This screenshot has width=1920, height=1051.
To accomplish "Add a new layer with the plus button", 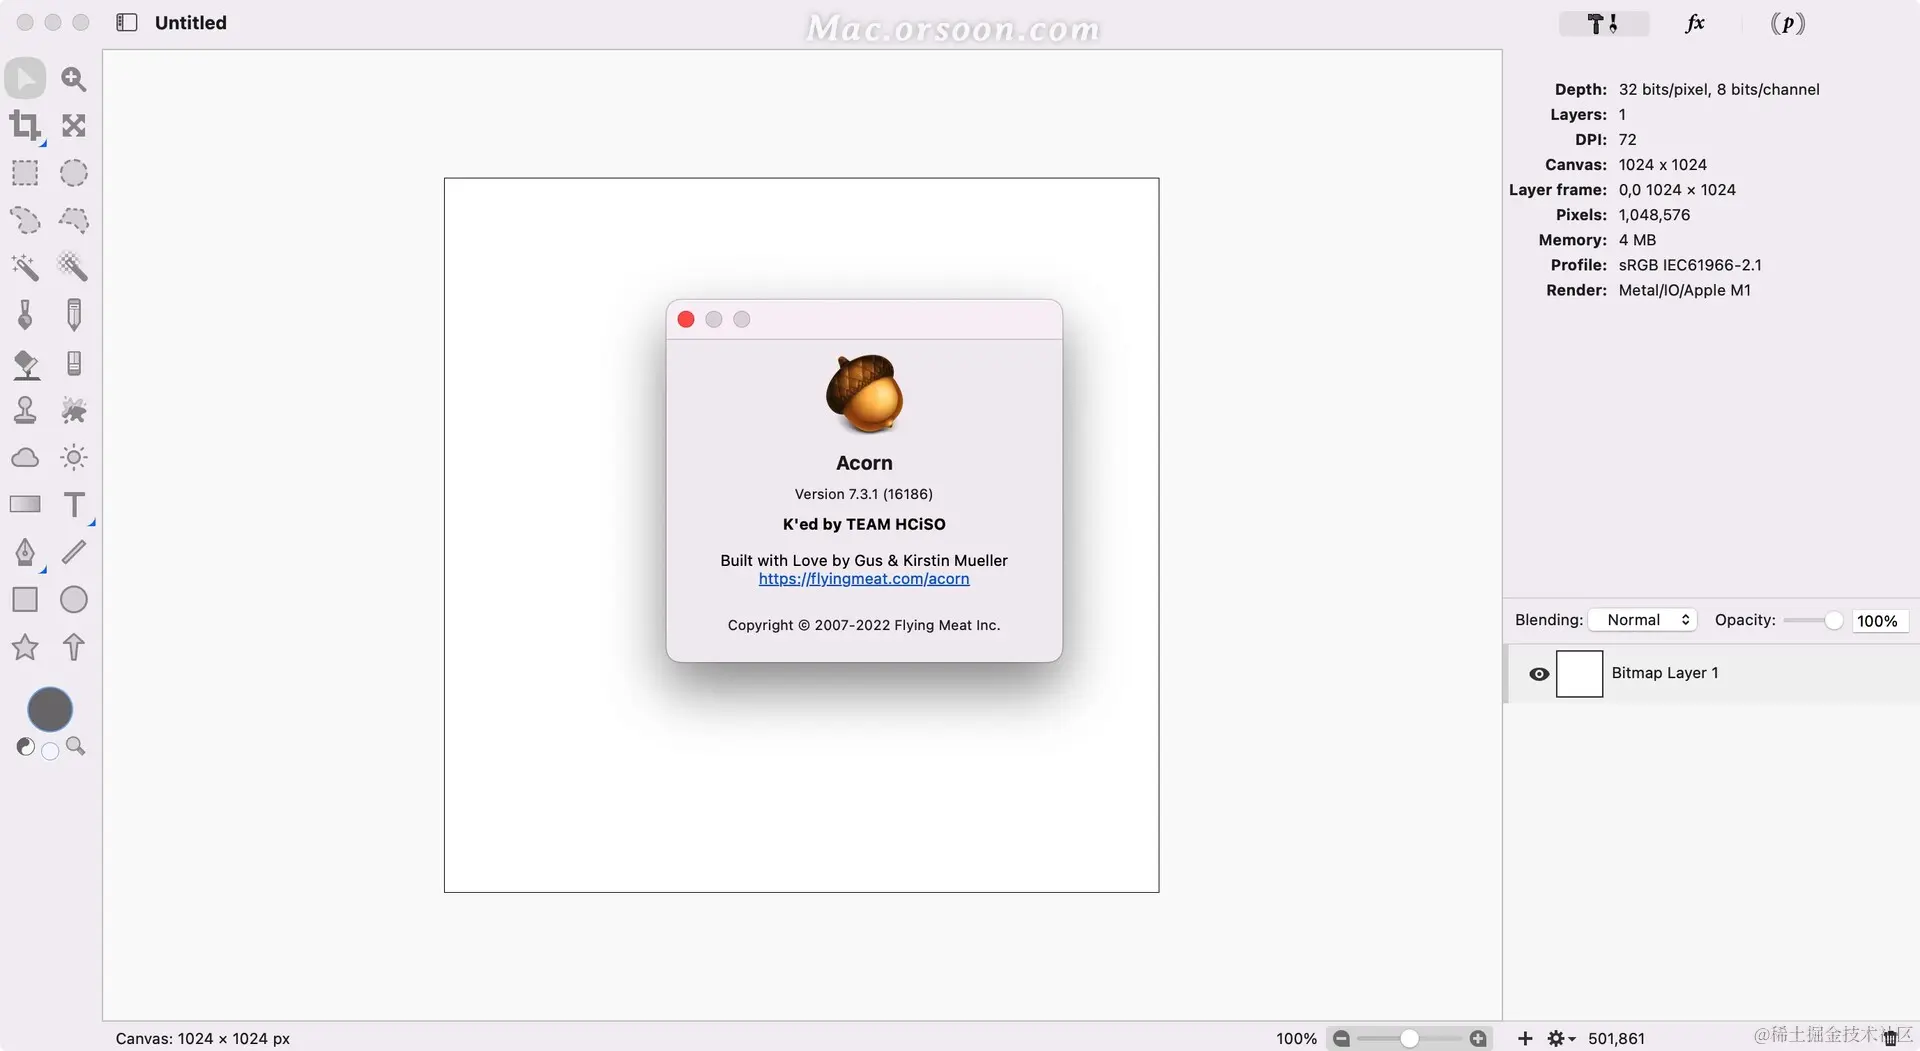I will click(x=1525, y=1039).
